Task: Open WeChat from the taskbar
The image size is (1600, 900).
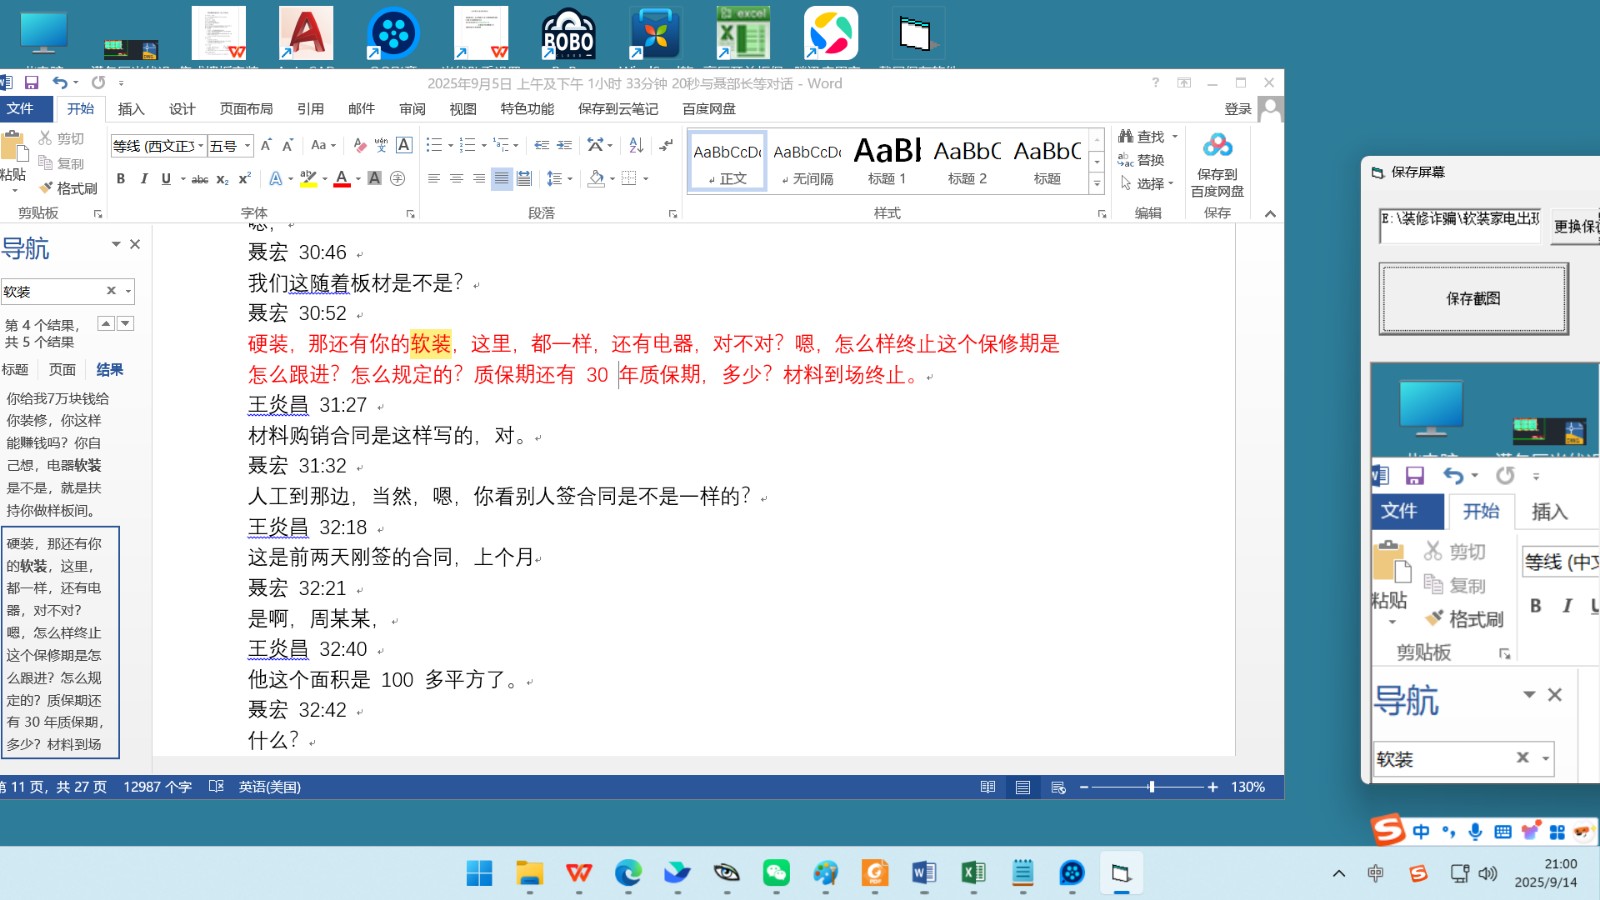Action: (x=776, y=873)
